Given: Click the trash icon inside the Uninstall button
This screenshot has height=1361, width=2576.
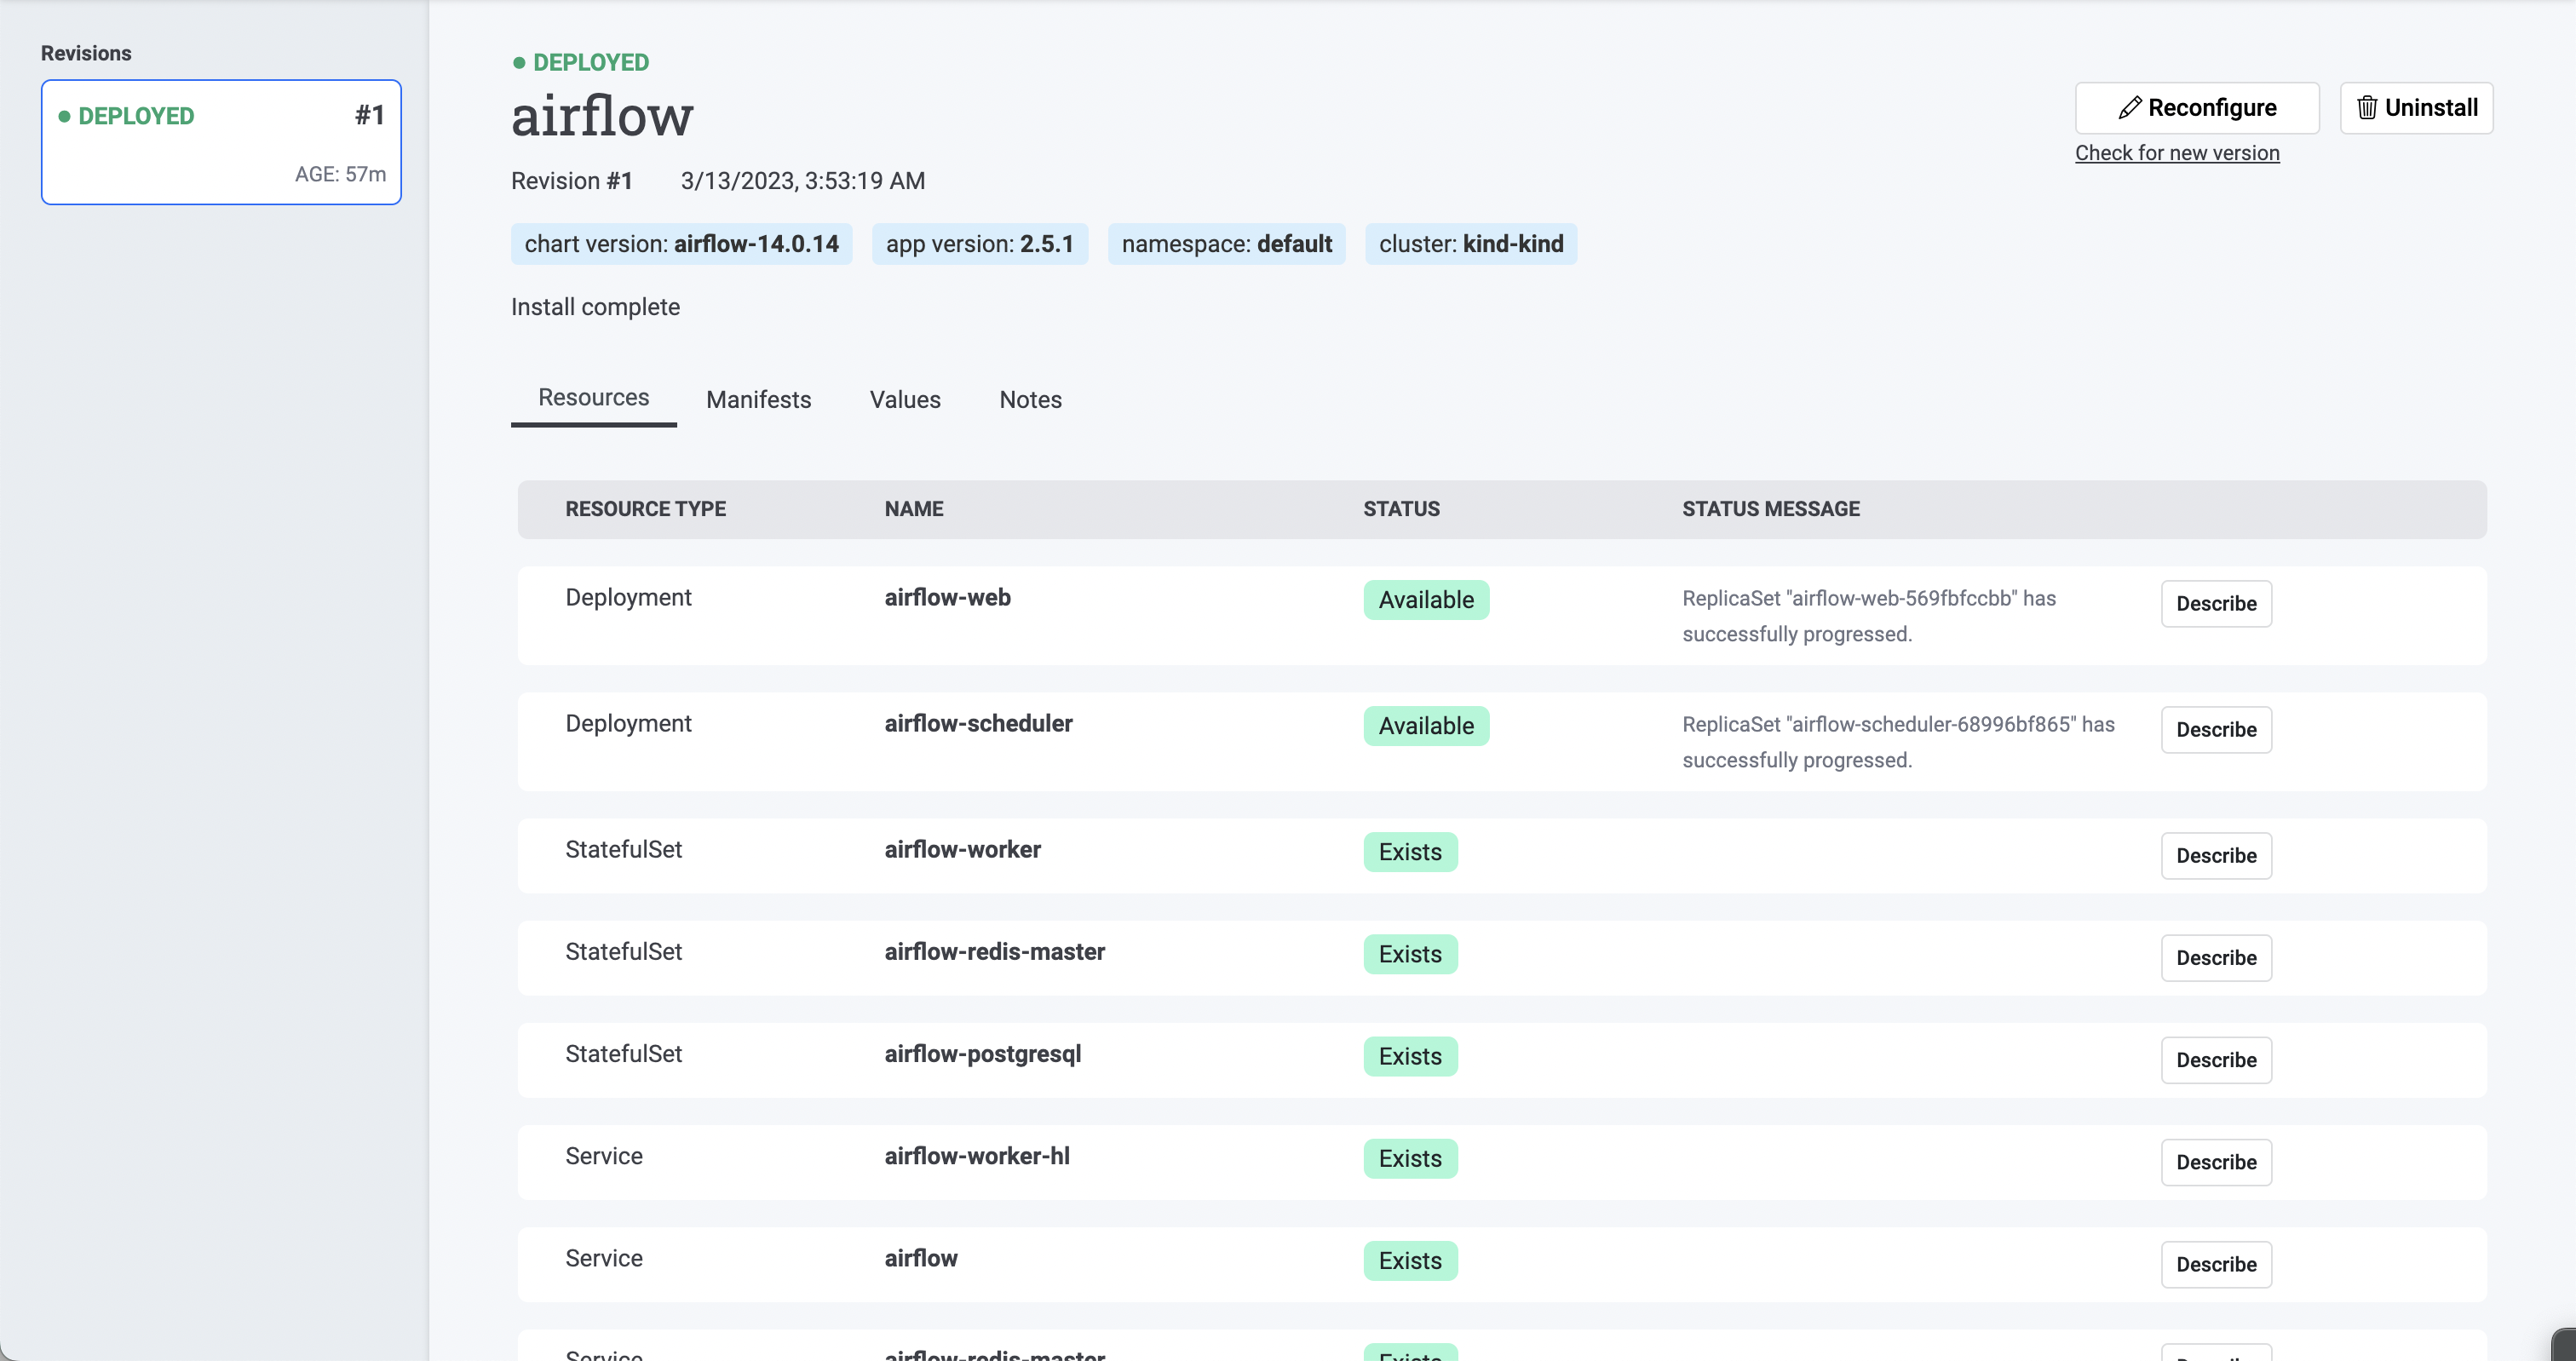Looking at the screenshot, I should pyautogui.click(x=2368, y=107).
